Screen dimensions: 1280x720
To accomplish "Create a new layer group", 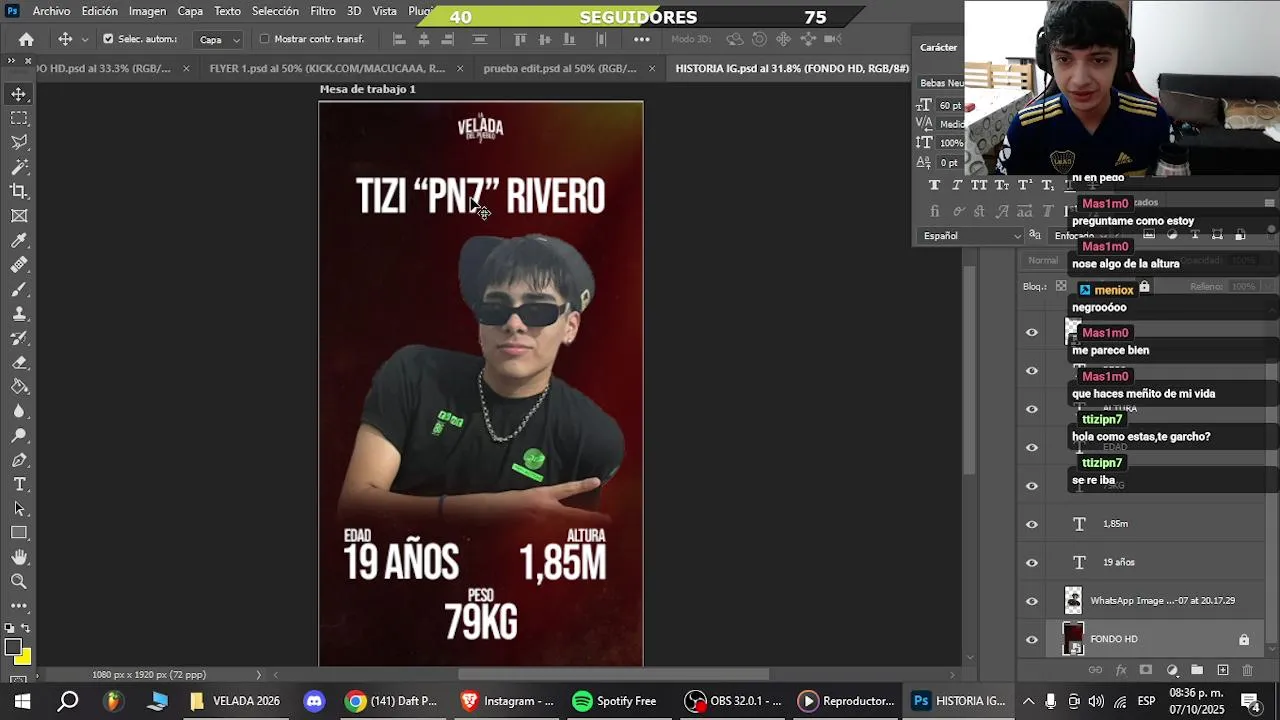I will pos(1197,670).
